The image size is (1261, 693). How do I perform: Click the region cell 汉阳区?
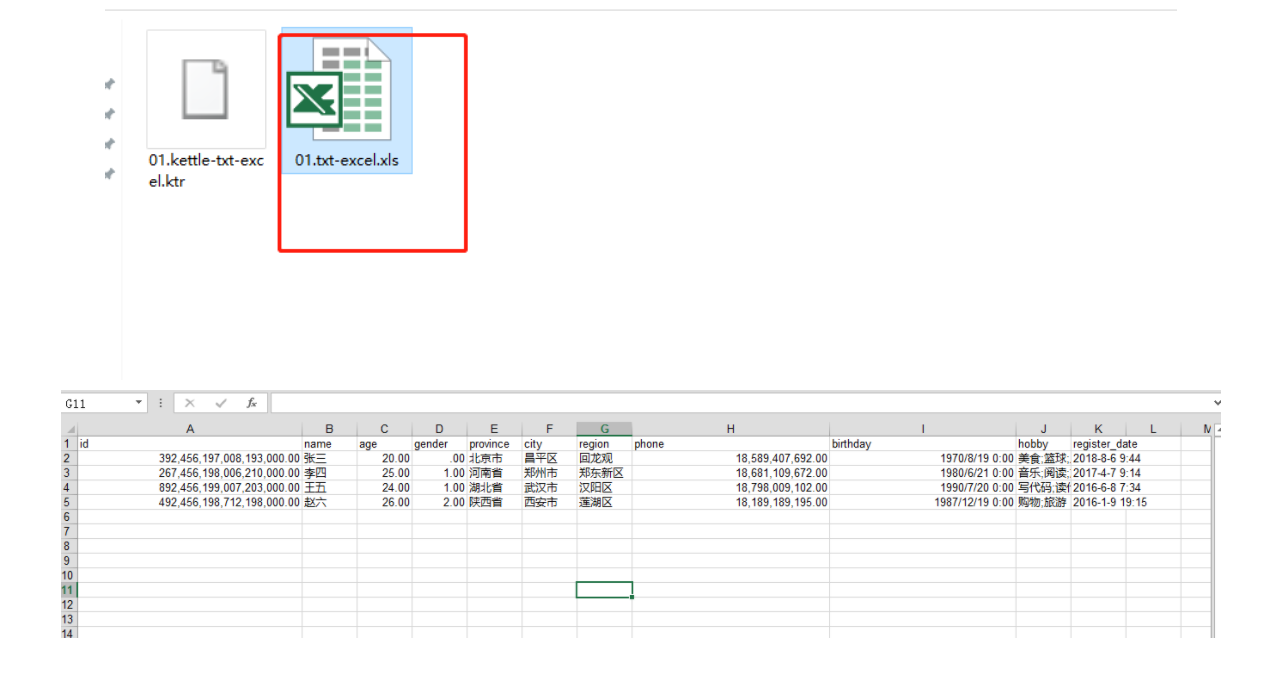pyautogui.click(x=604, y=488)
